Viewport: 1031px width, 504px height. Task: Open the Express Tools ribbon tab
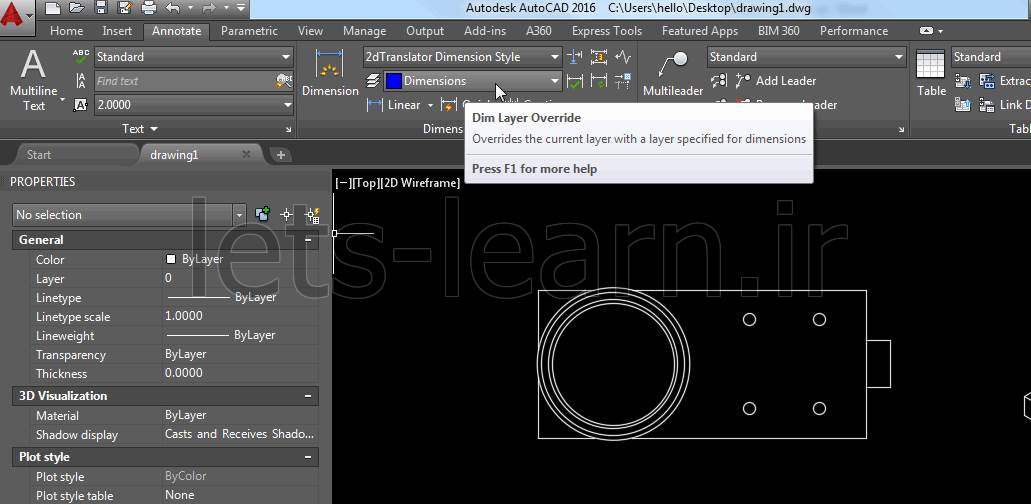coord(606,31)
